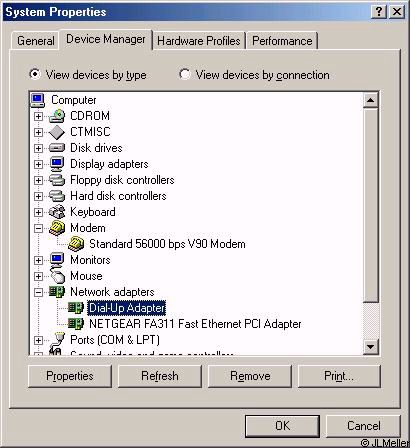The width and height of the screenshot is (410, 448).
Task: Expand the Ports (COM & LPT) node
Action: (x=38, y=340)
